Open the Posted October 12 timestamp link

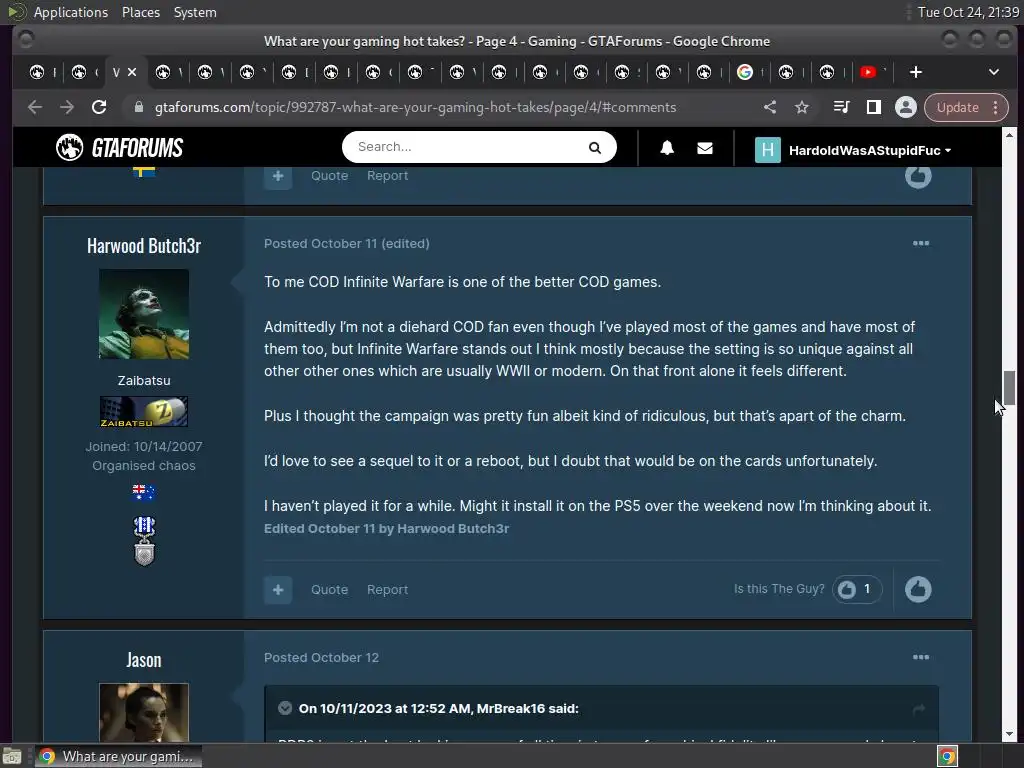[321, 657]
